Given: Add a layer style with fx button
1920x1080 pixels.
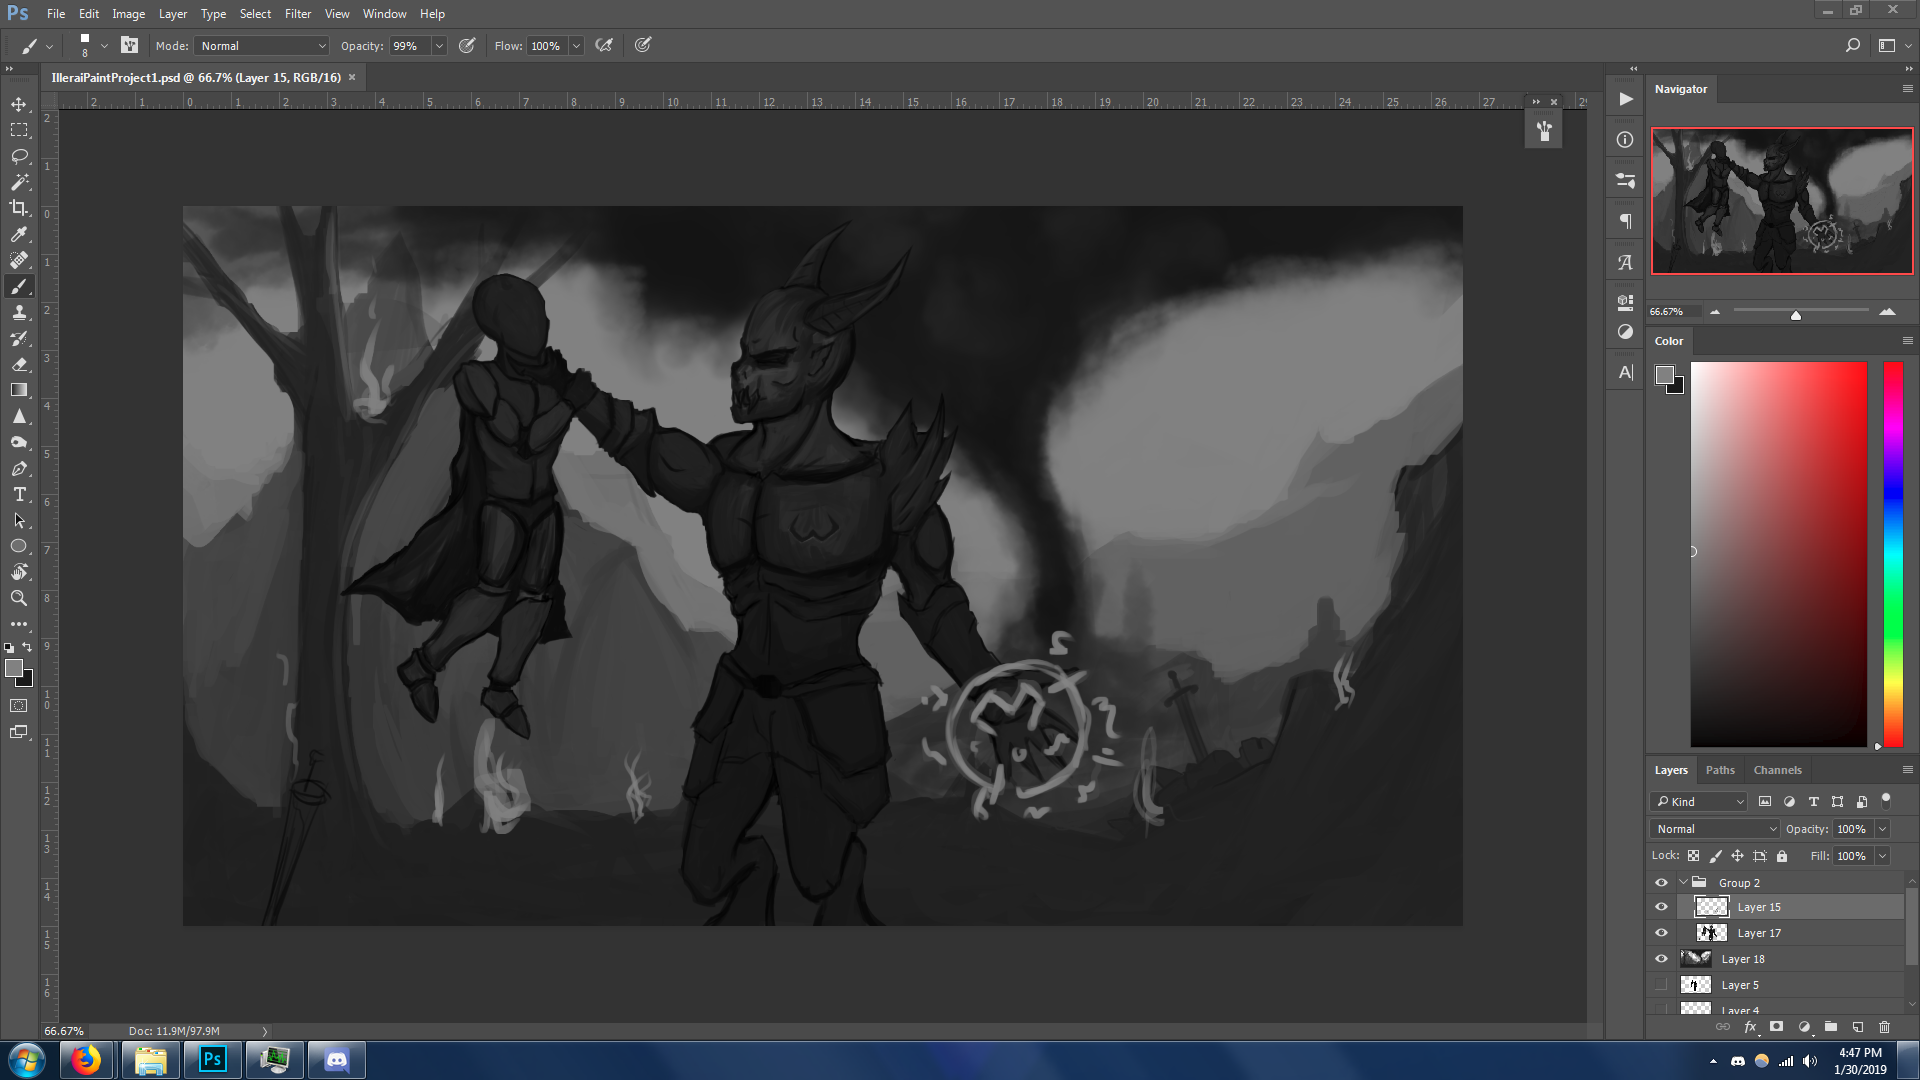Looking at the screenshot, I should tap(1750, 1027).
